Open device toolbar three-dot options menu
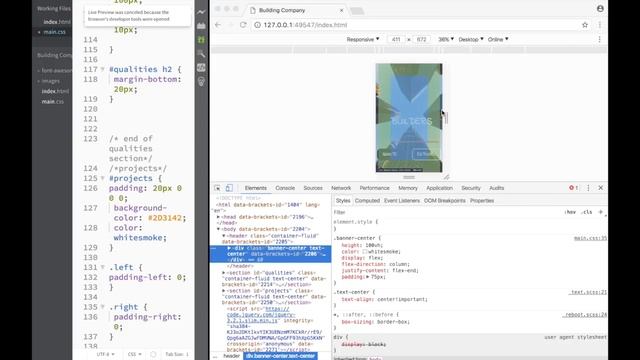This screenshot has height=360, width=640. pyautogui.click(x=600, y=39)
